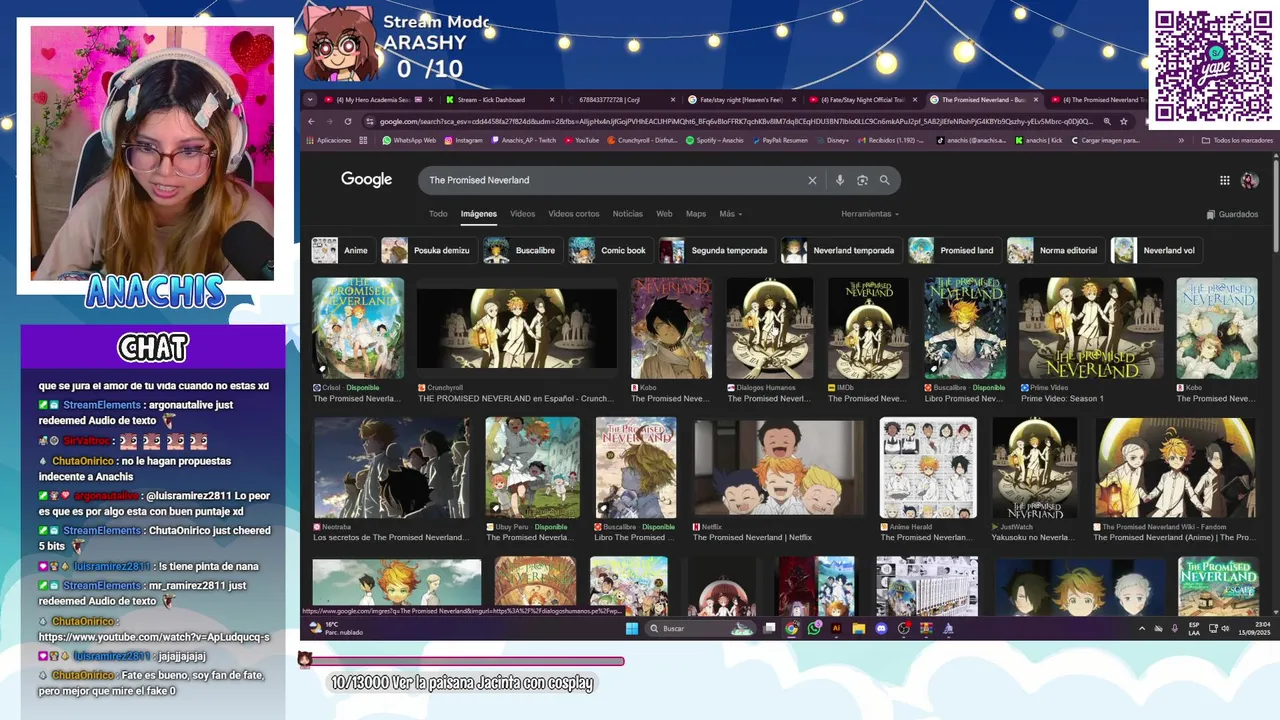1280x720 pixels.
Task: Open the Videos cortos tab
Action: (573, 214)
